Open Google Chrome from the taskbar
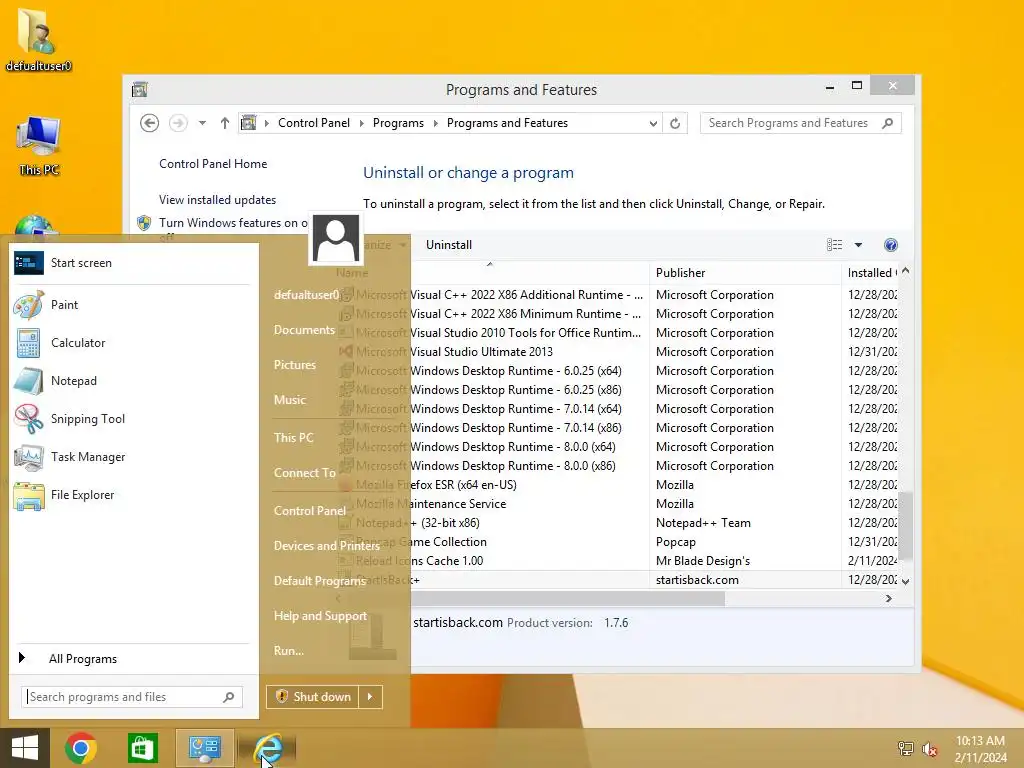Viewport: 1024px width, 768px height. [x=81, y=748]
